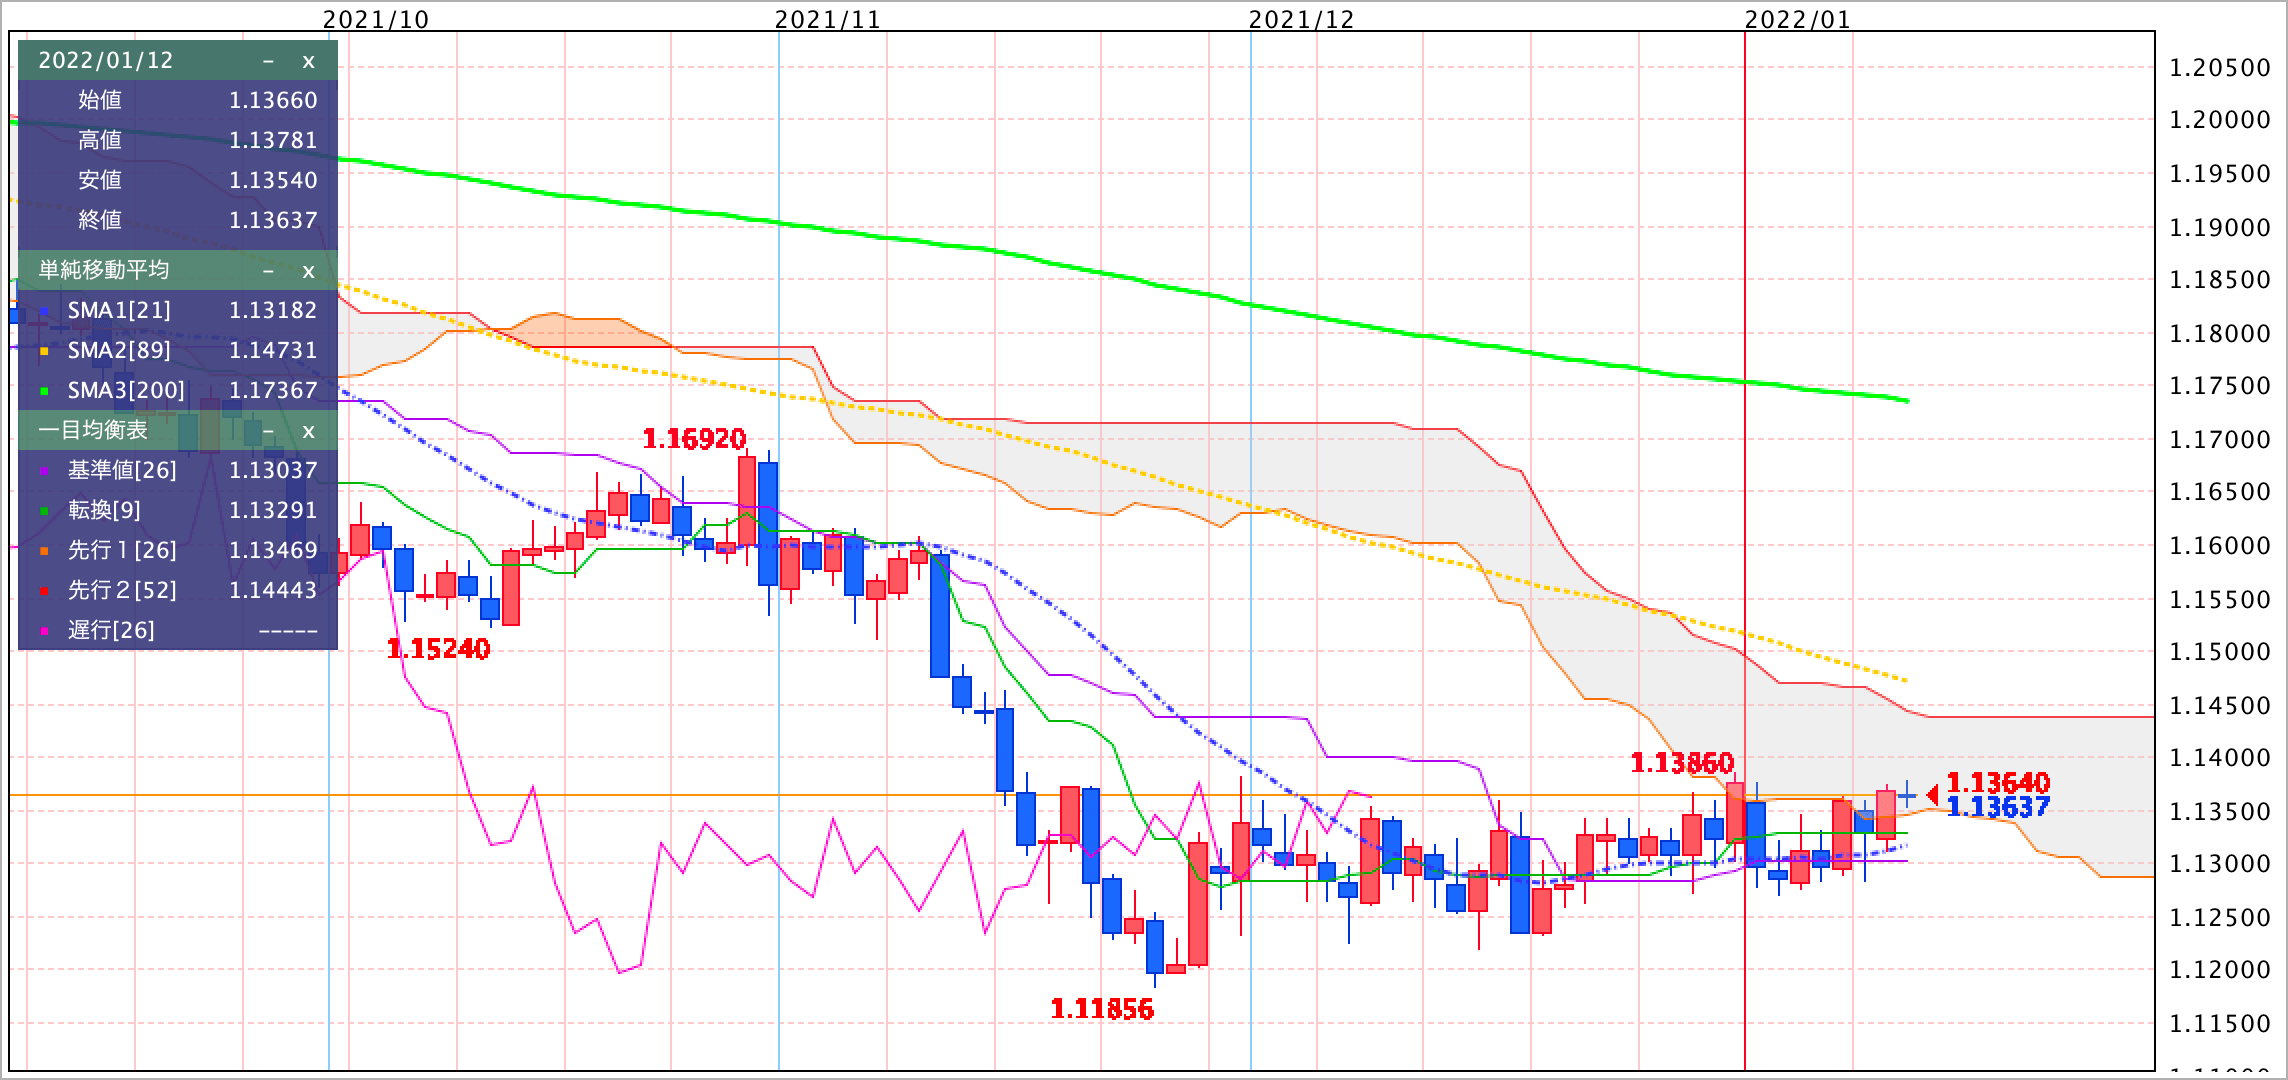This screenshot has width=2288, height=1080.
Task: Click the 1.16920 high price label
Action: point(694,439)
